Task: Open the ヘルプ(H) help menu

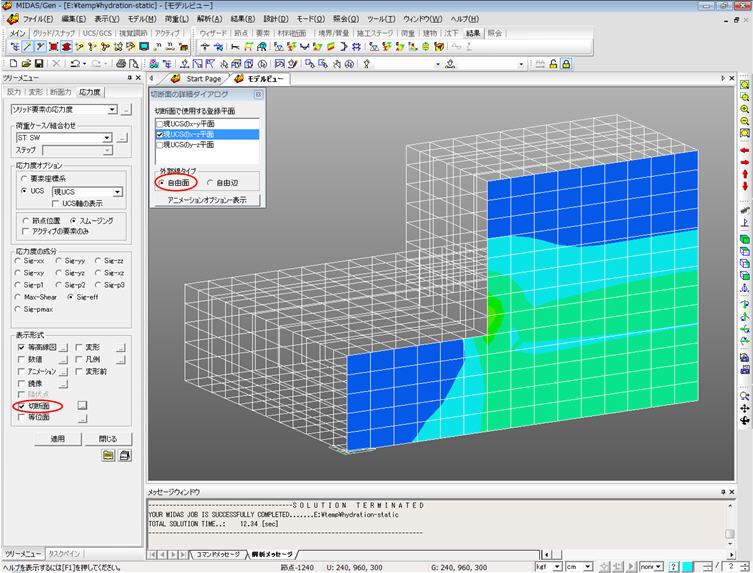Action: [x=464, y=19]
